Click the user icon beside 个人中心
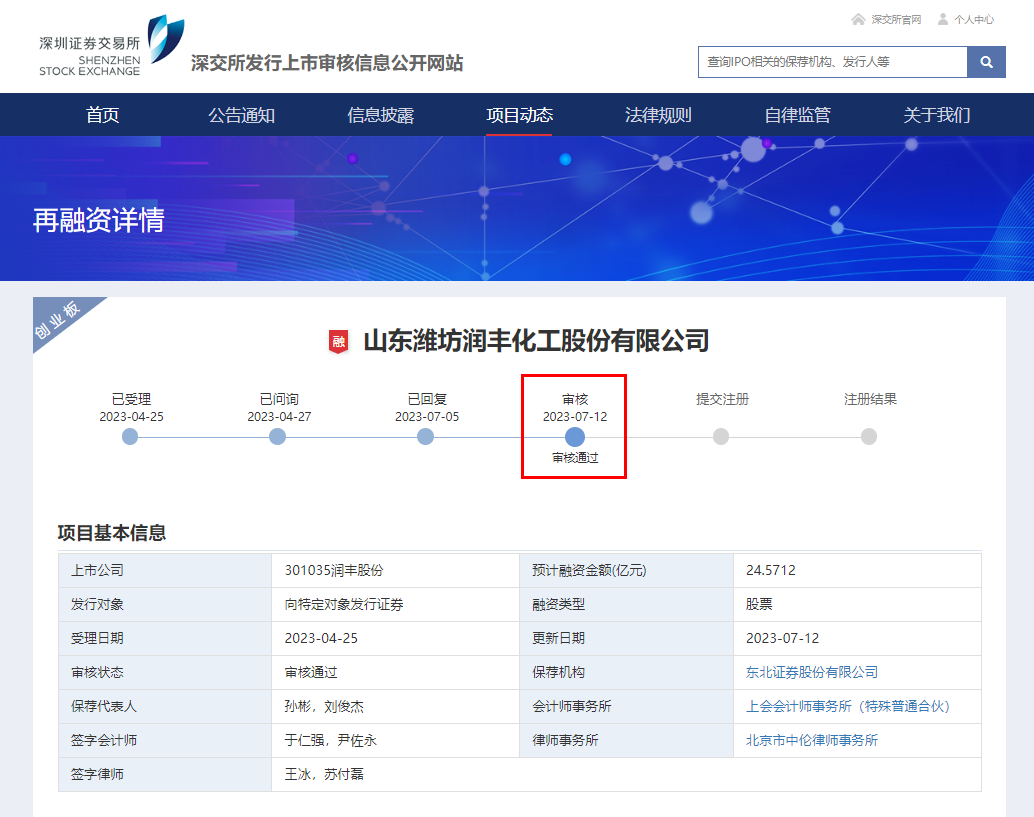The height and width of the screenshot is (817, 1034). [x=942, y=19]
